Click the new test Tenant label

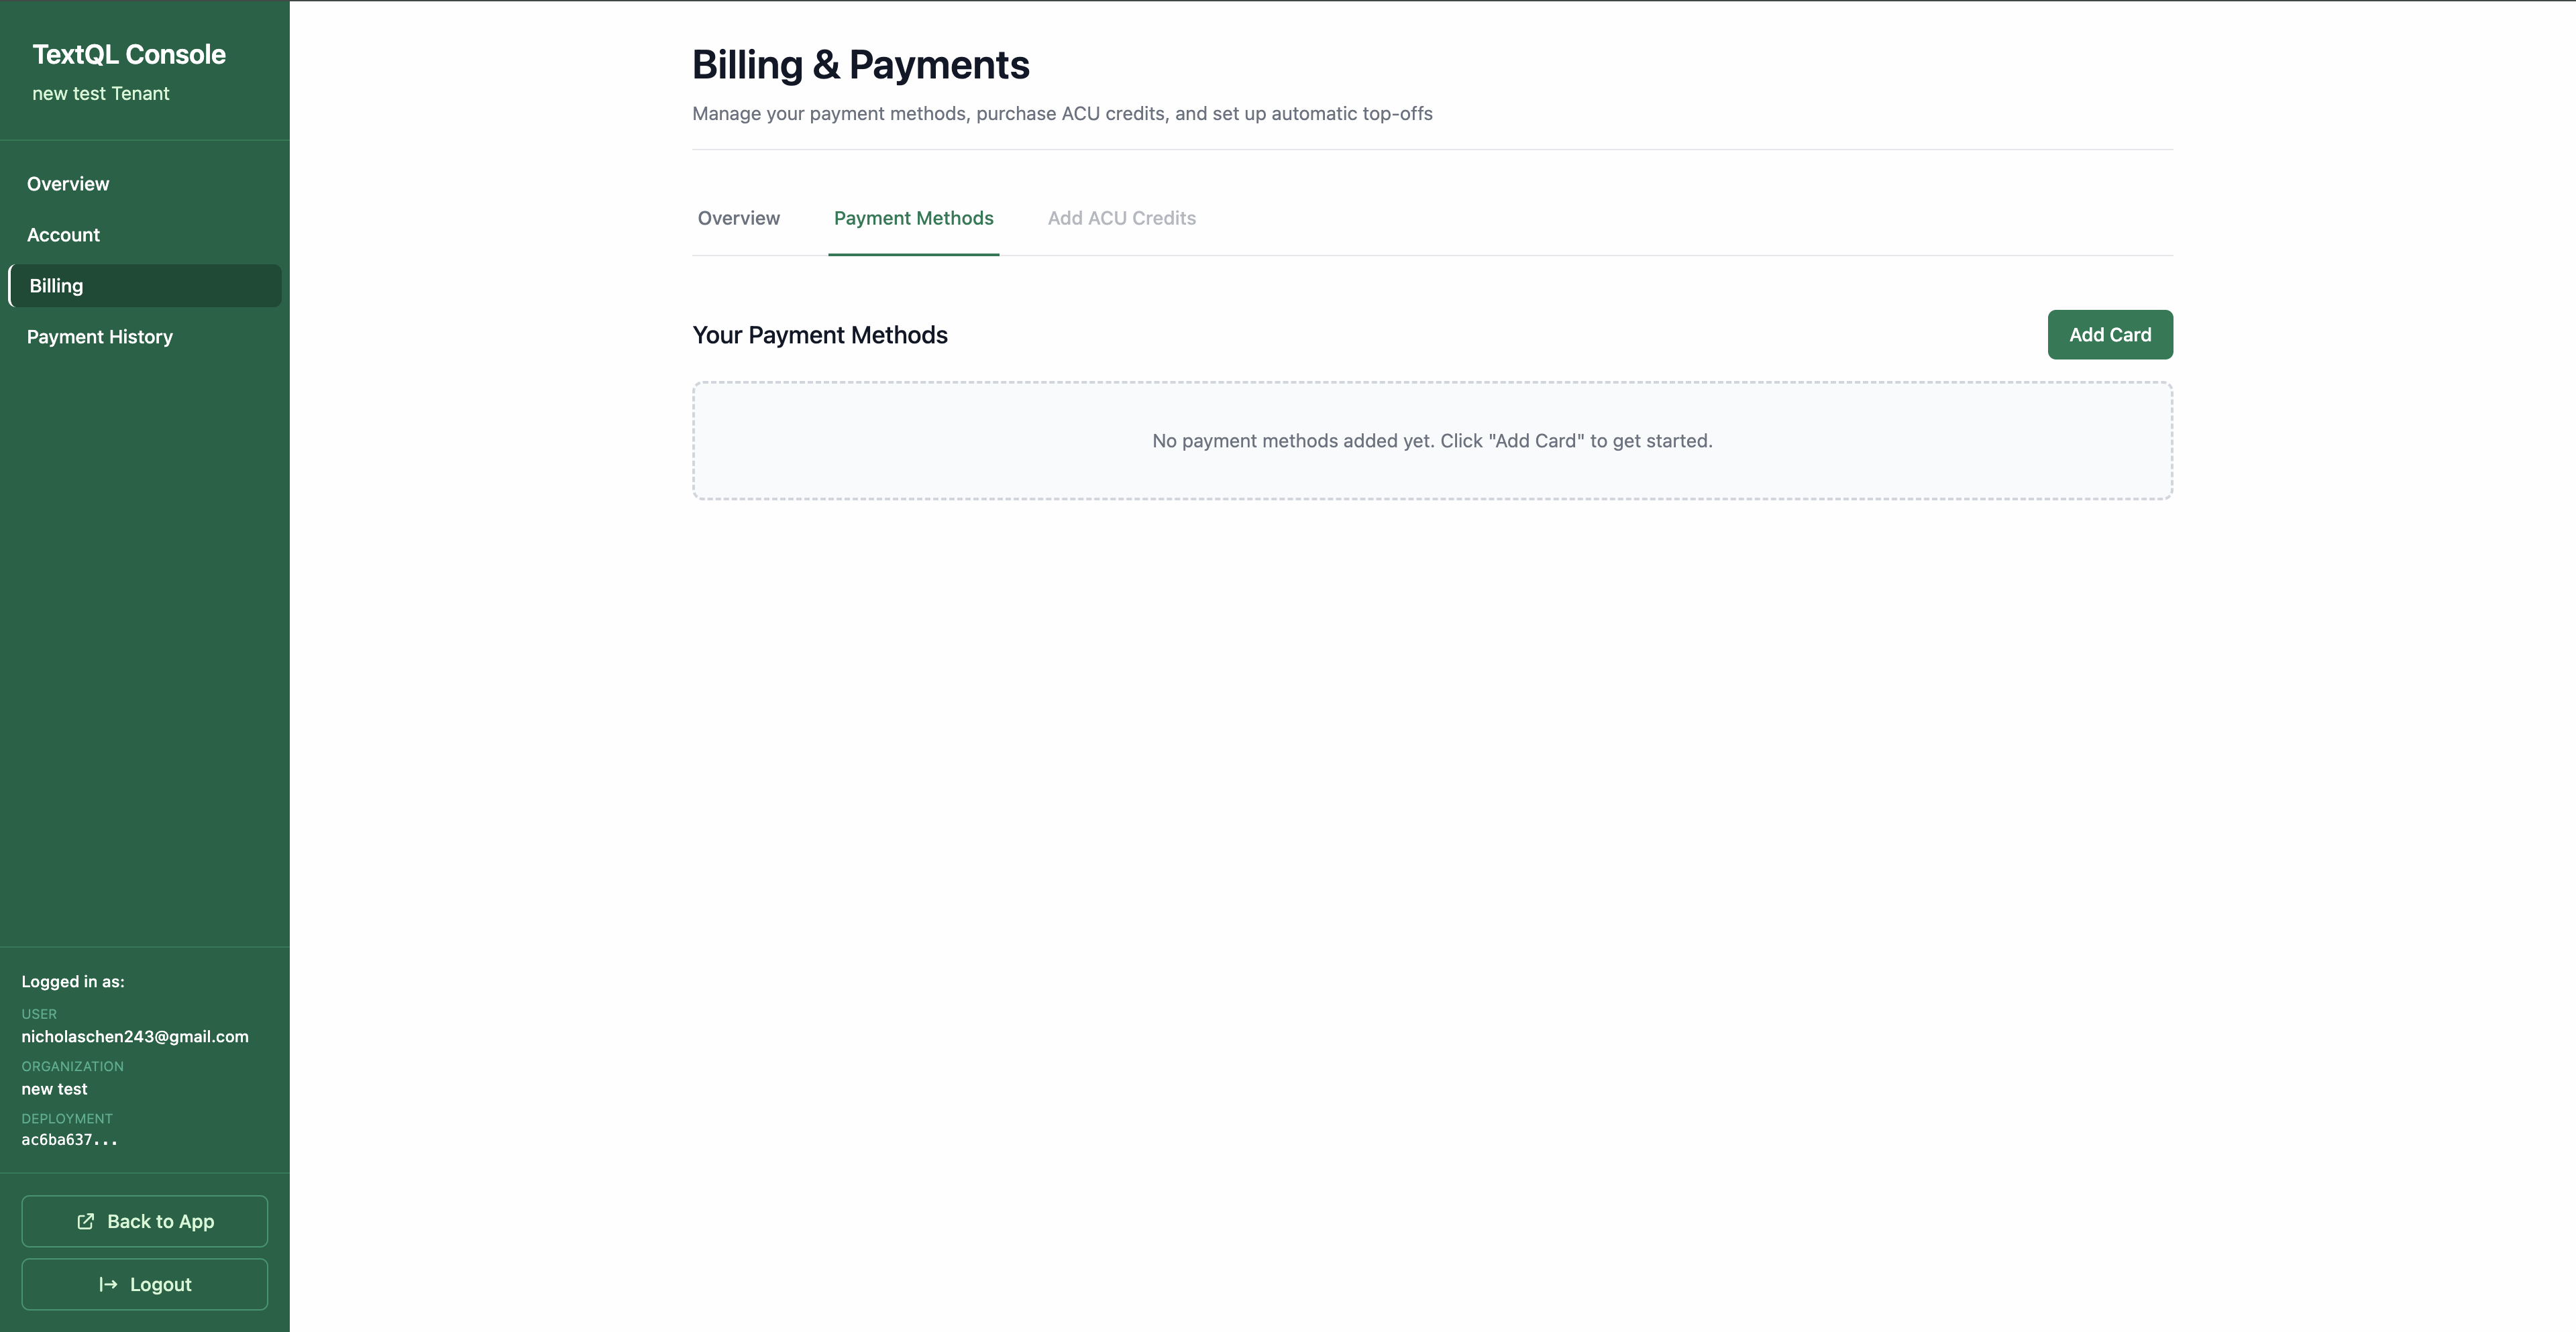[101, 93]
